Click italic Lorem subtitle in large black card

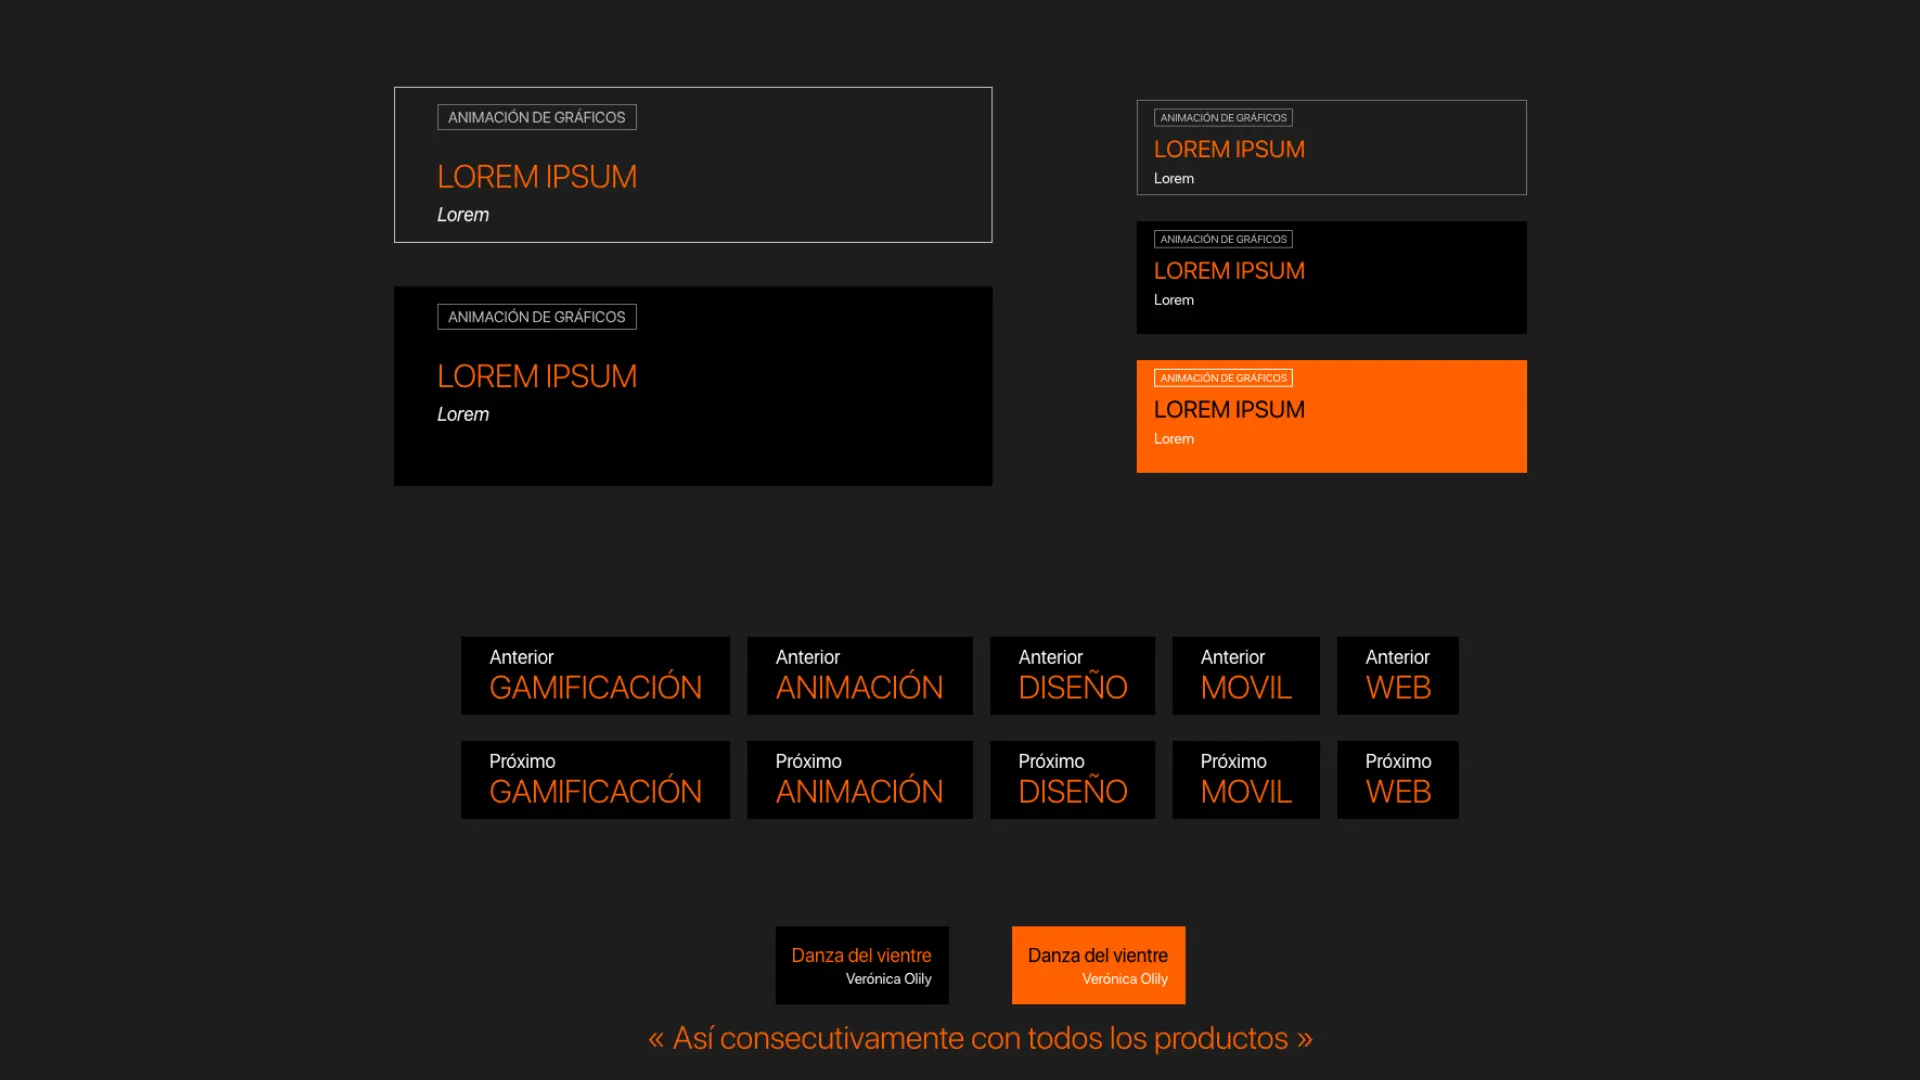[463, 414]
